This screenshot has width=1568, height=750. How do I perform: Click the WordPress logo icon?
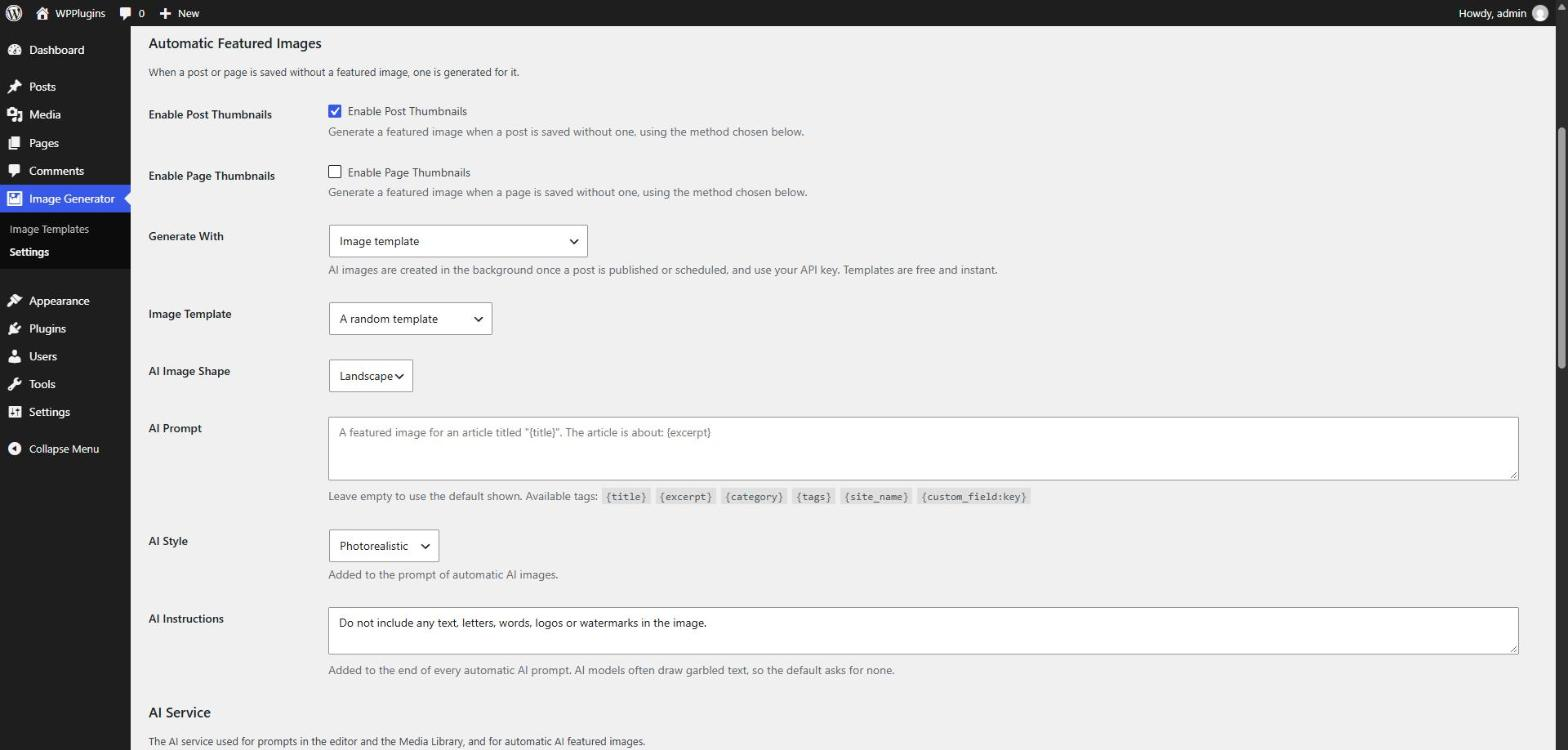14,13
